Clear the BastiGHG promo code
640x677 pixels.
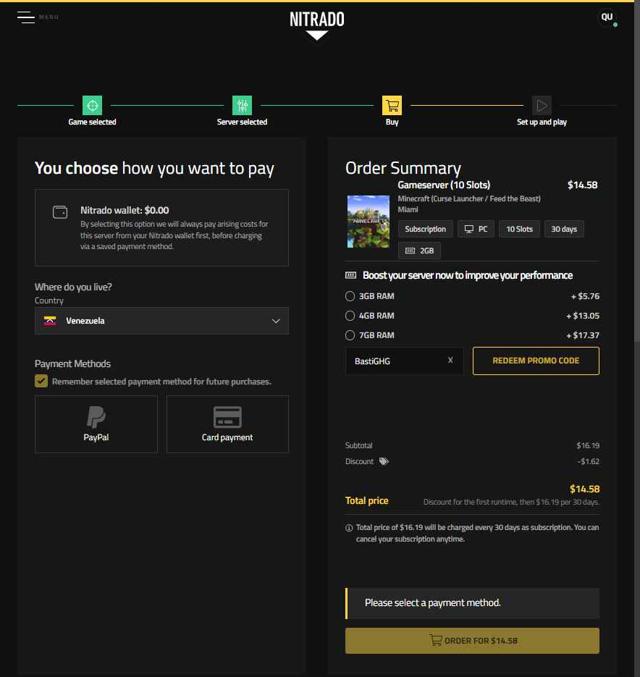450,360
